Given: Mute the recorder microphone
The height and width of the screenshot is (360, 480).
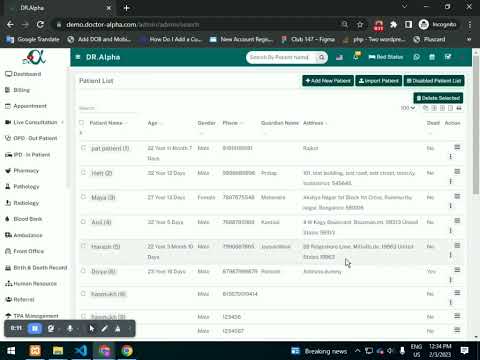Looking at the screenshot, I should pos(70,329).
